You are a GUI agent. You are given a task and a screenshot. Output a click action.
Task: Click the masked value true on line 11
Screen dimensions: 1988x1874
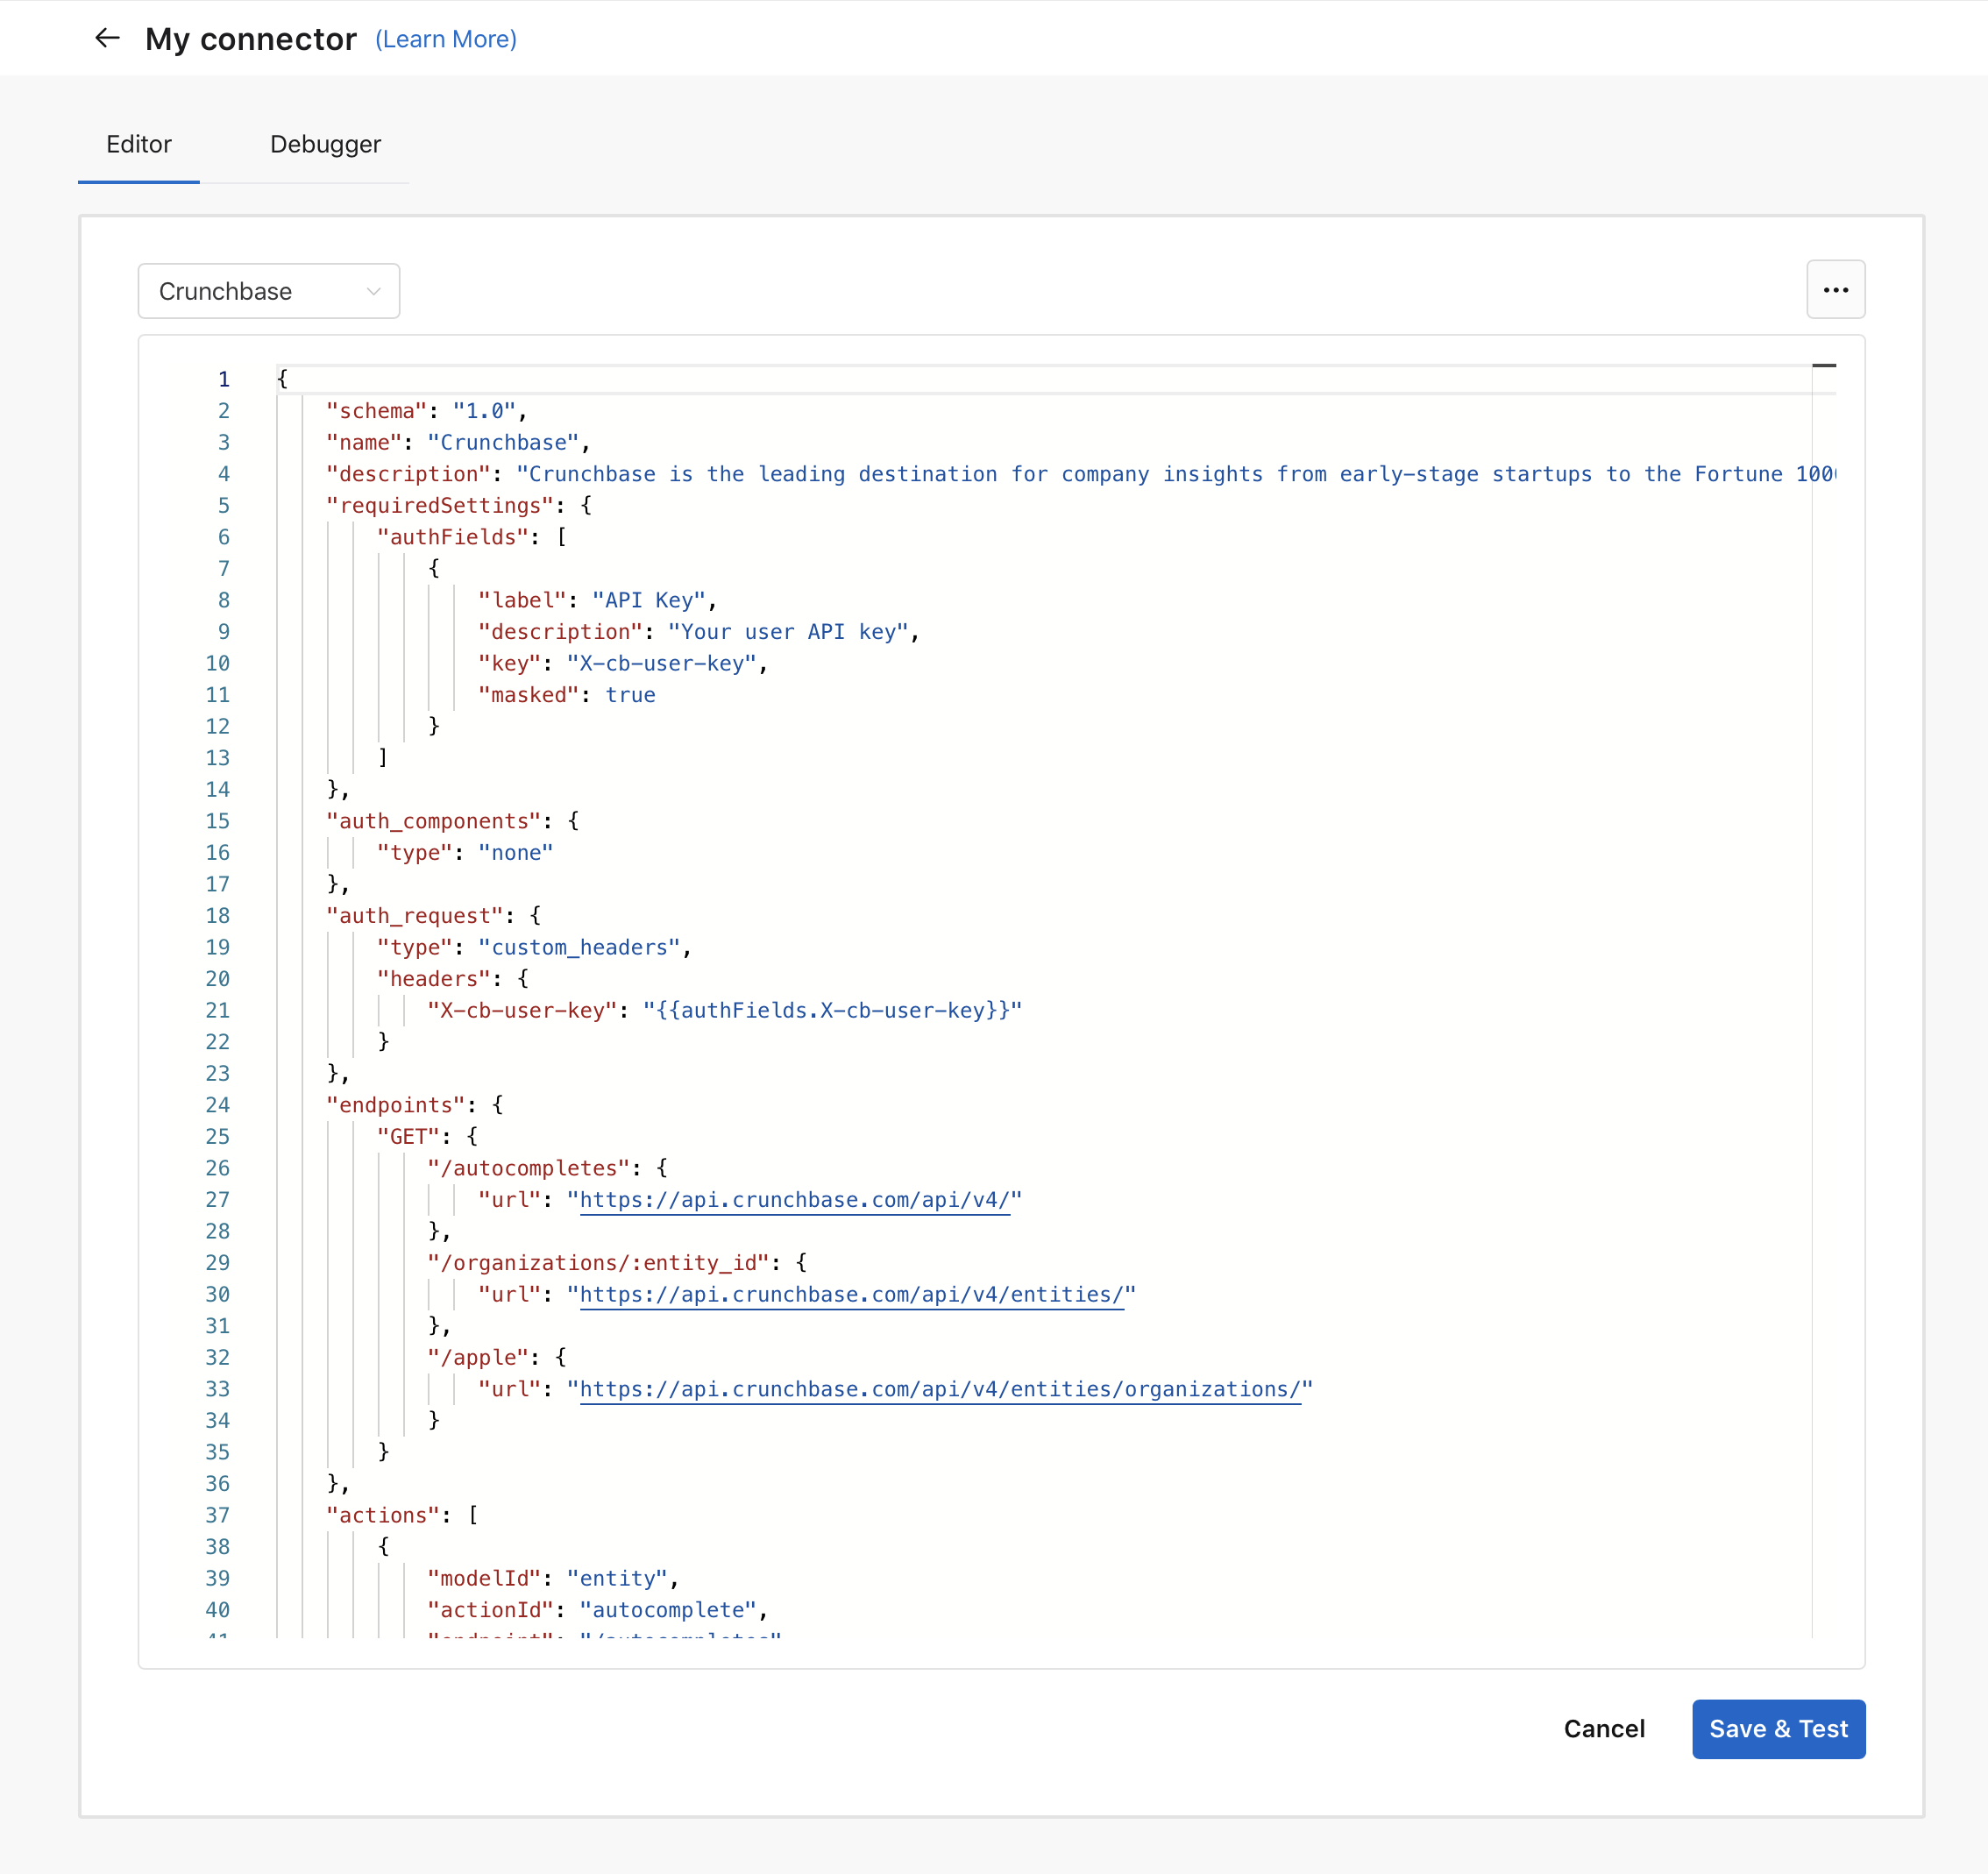coord(630,694)
